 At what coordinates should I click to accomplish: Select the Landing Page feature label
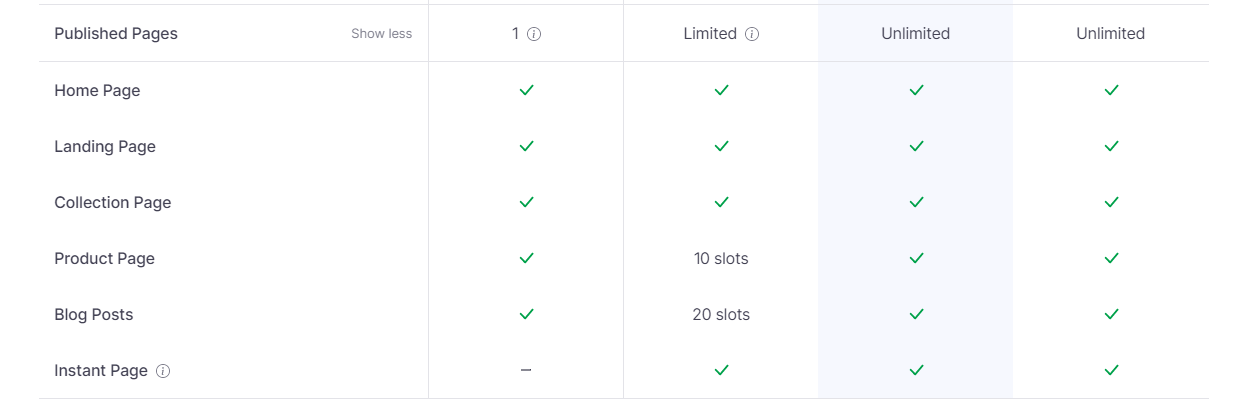pos(105,146)
